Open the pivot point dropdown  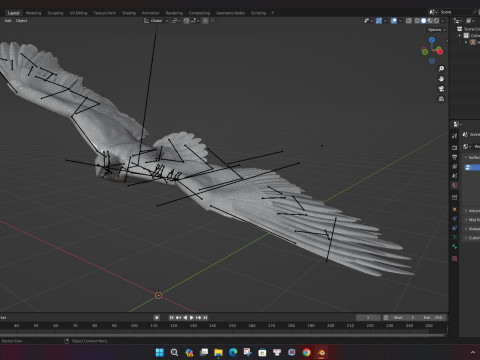pyautogui.click(x=176, y=21)
